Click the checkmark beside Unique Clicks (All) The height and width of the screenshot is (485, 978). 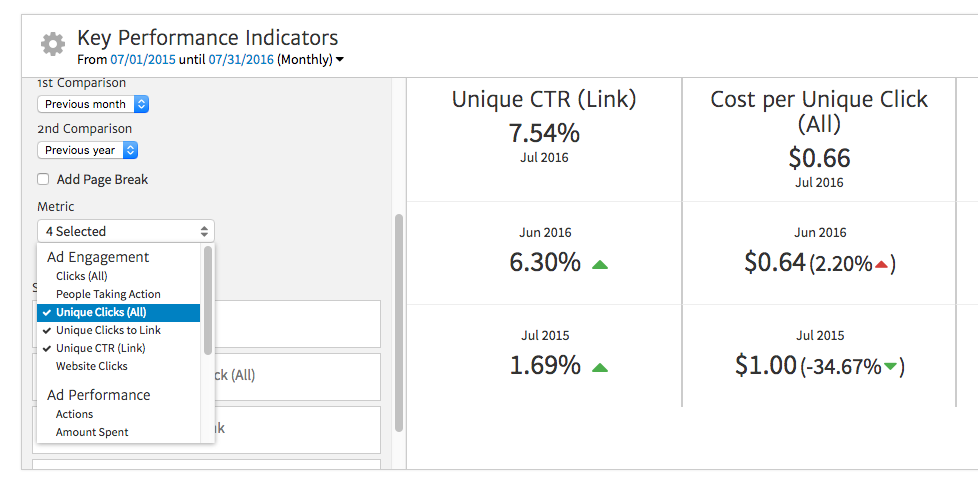tap(47, 312)
